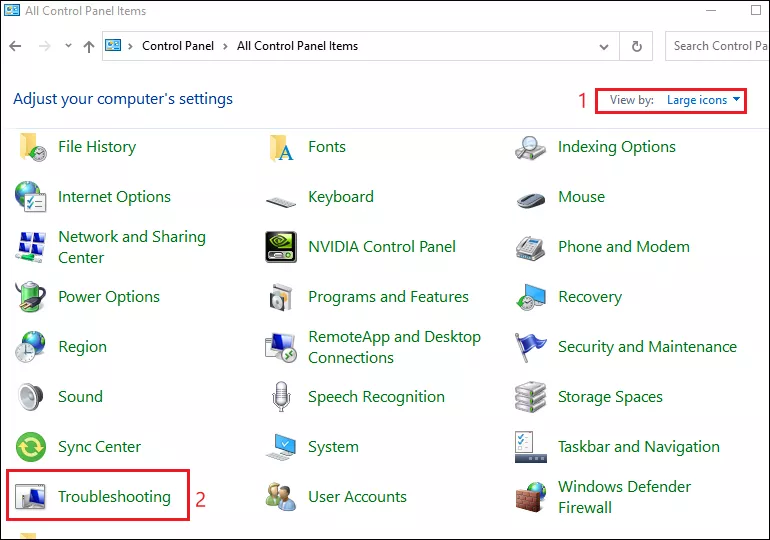Open the Speech Recognition link
The height and width of the screenshot is (540, 770).
tap(376, 397)
